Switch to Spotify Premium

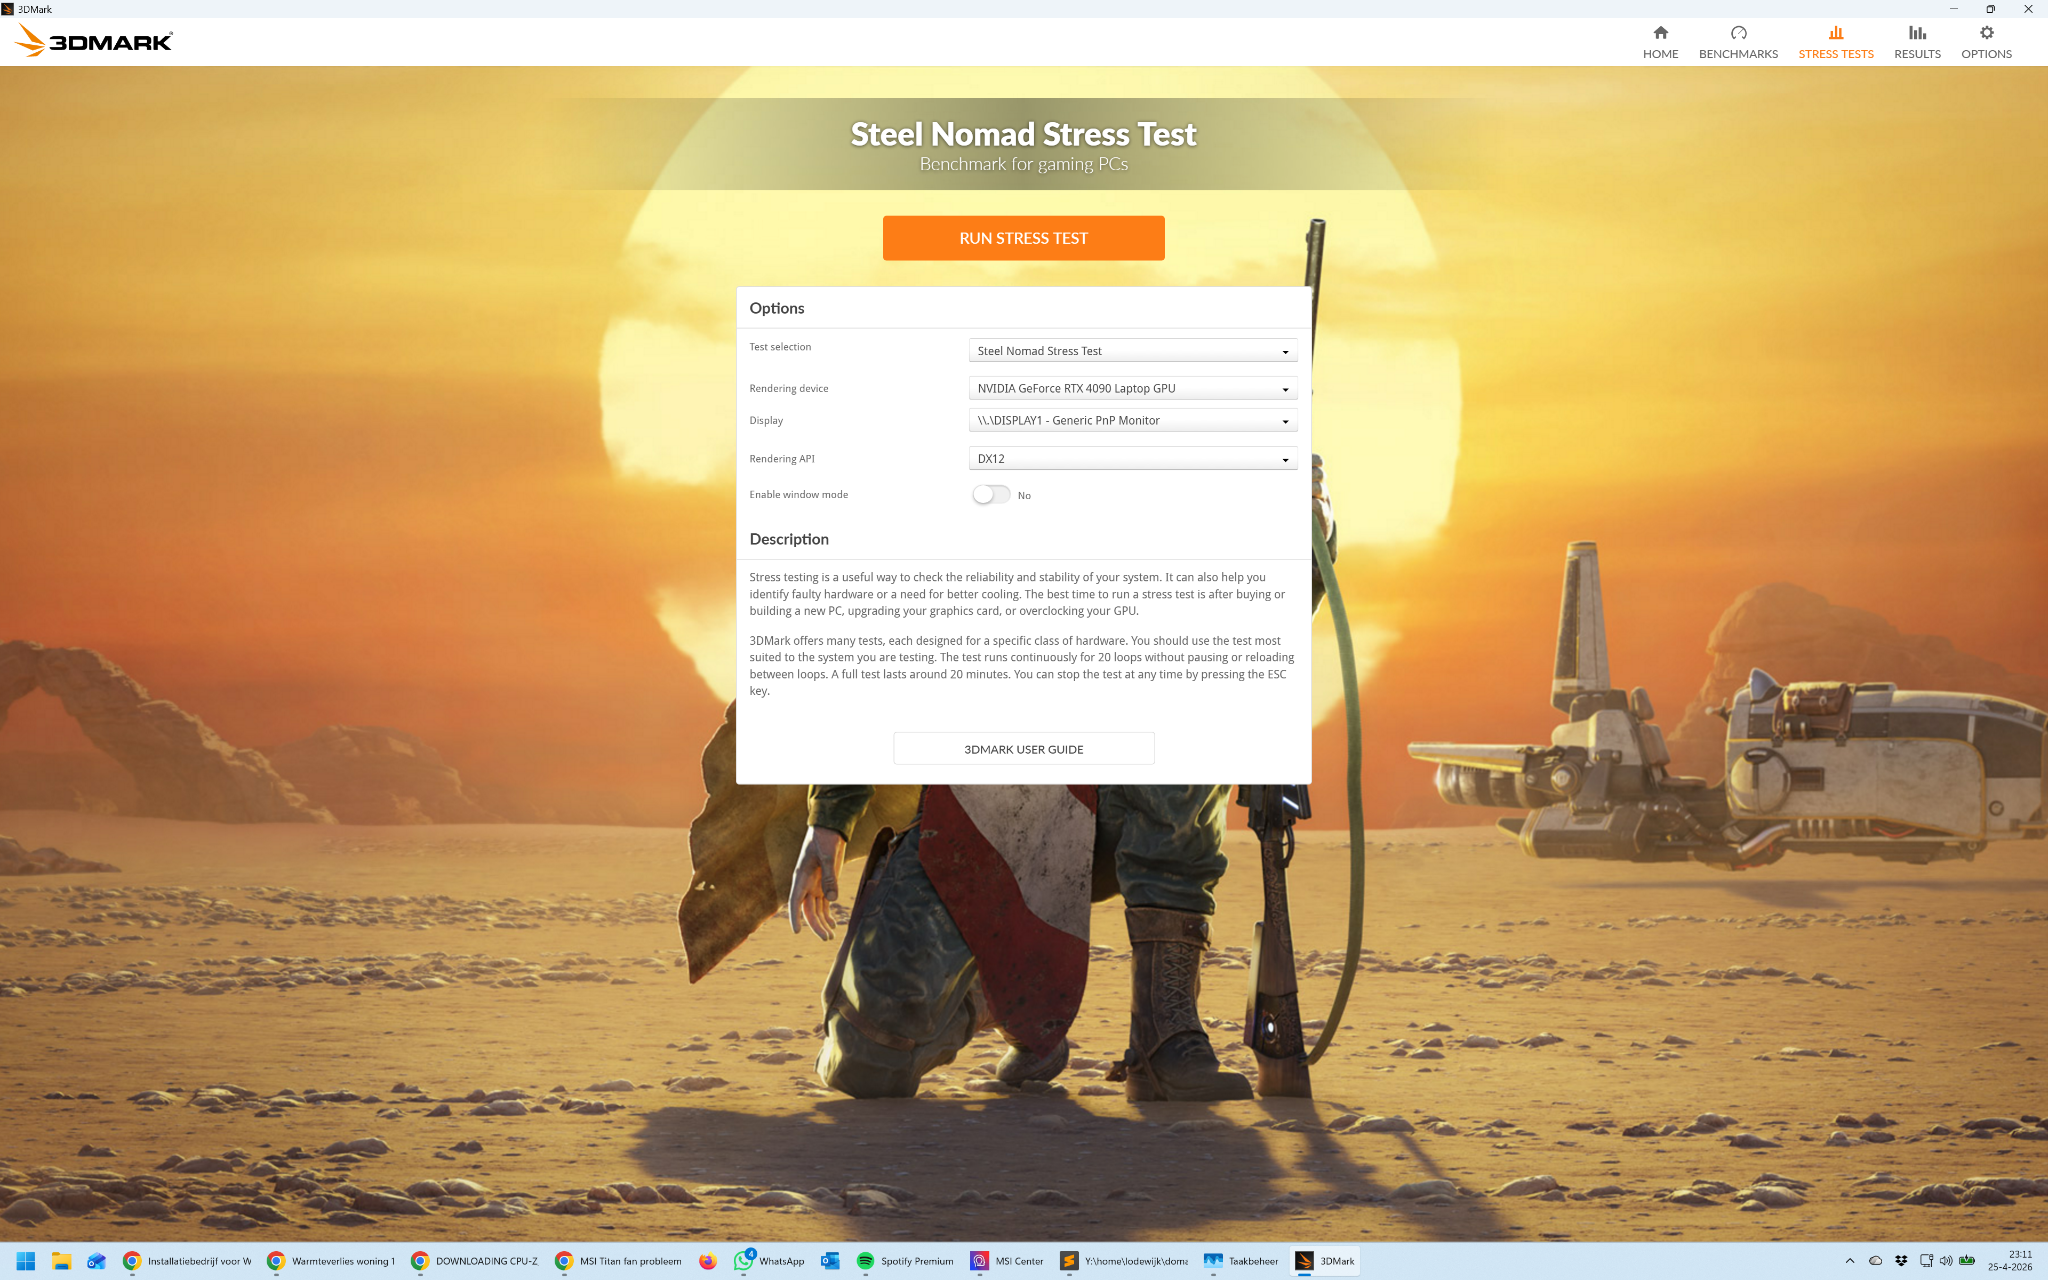(x=905, y=1261)
